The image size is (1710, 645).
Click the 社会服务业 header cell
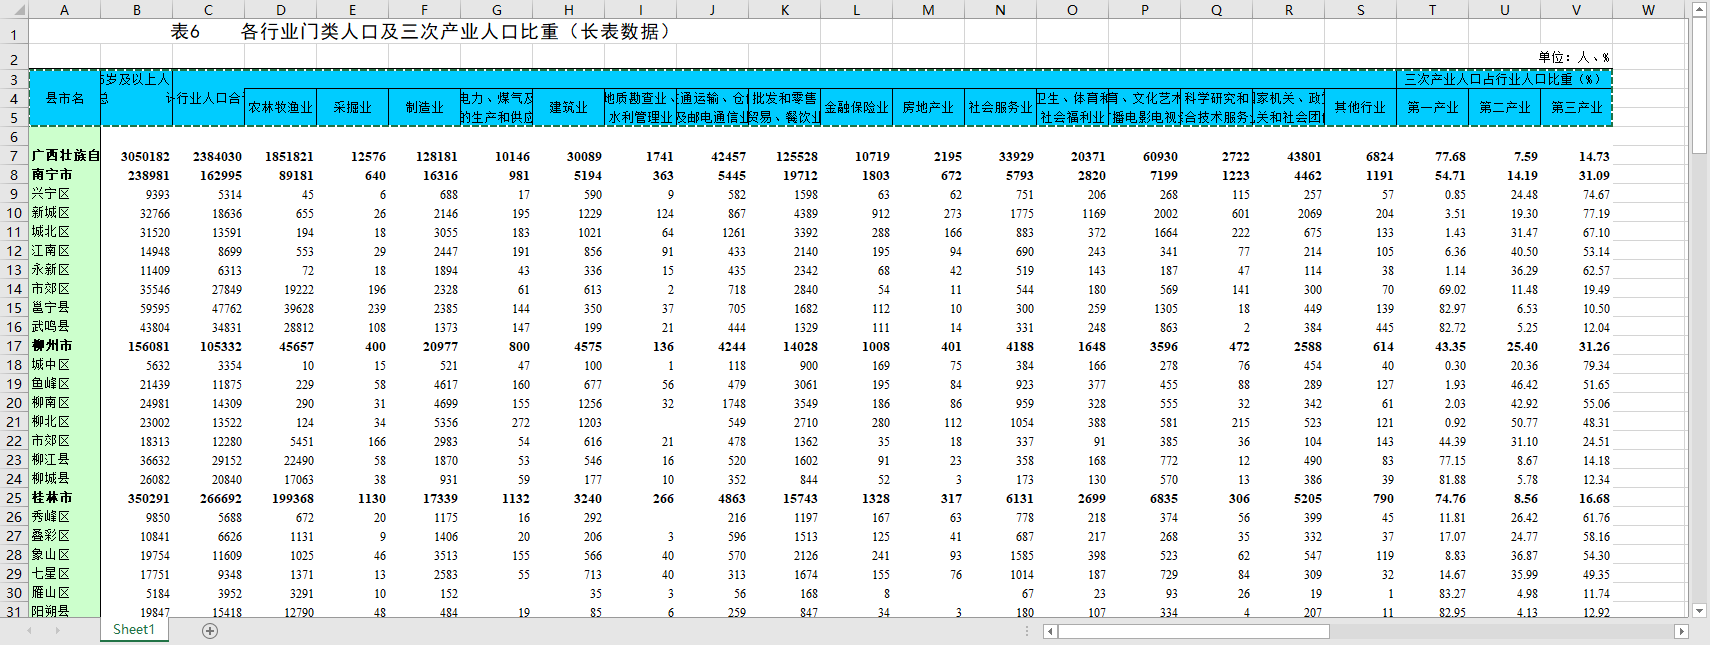point(1001,107)
